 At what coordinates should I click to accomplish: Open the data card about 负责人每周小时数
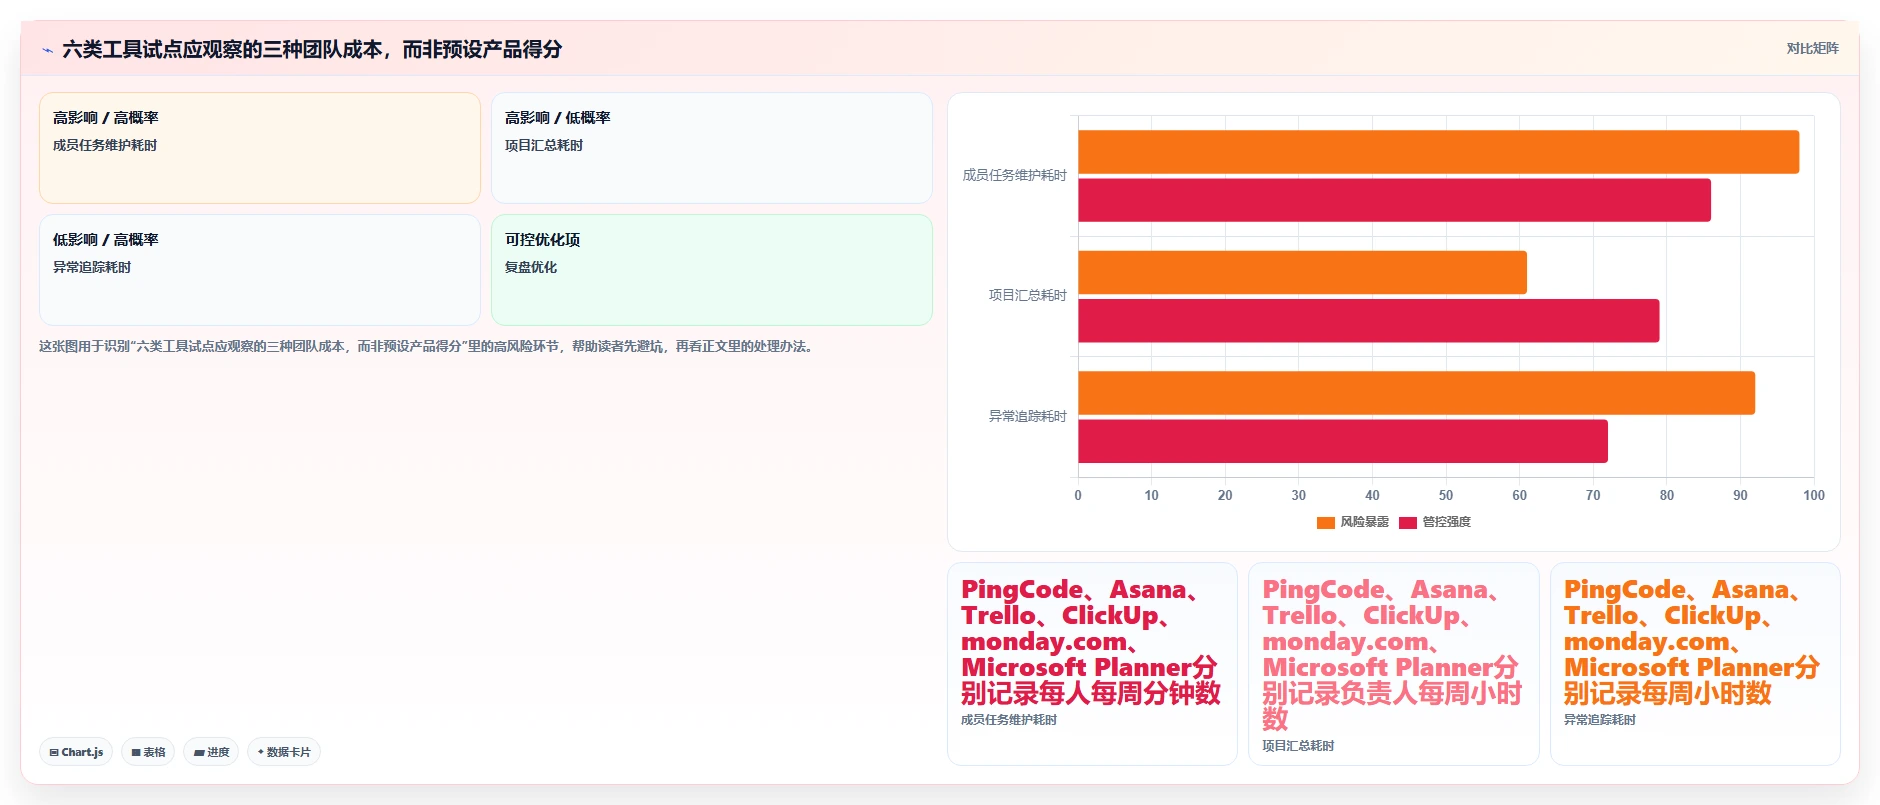pos(1393,664)
